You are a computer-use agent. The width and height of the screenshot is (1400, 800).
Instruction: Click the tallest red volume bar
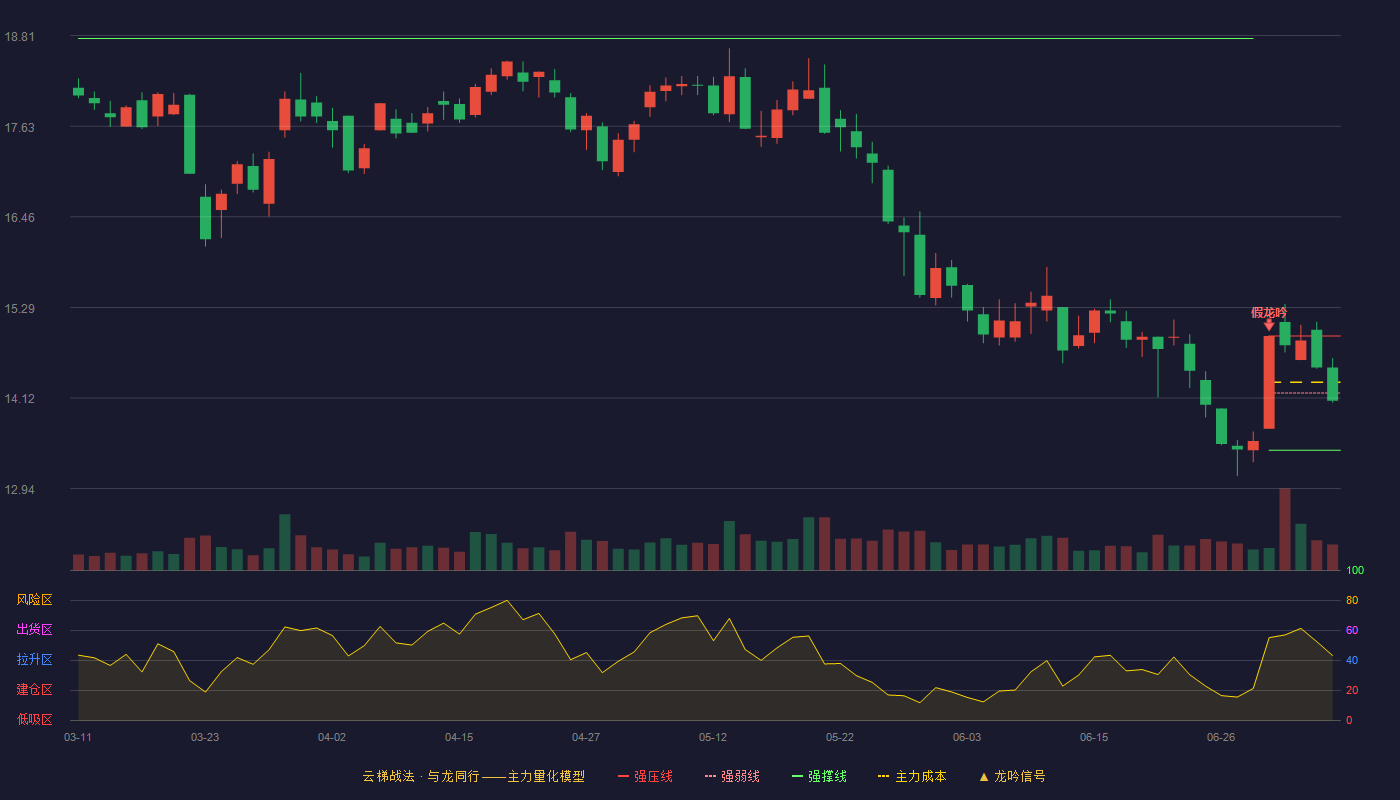tap(1285, 529)
